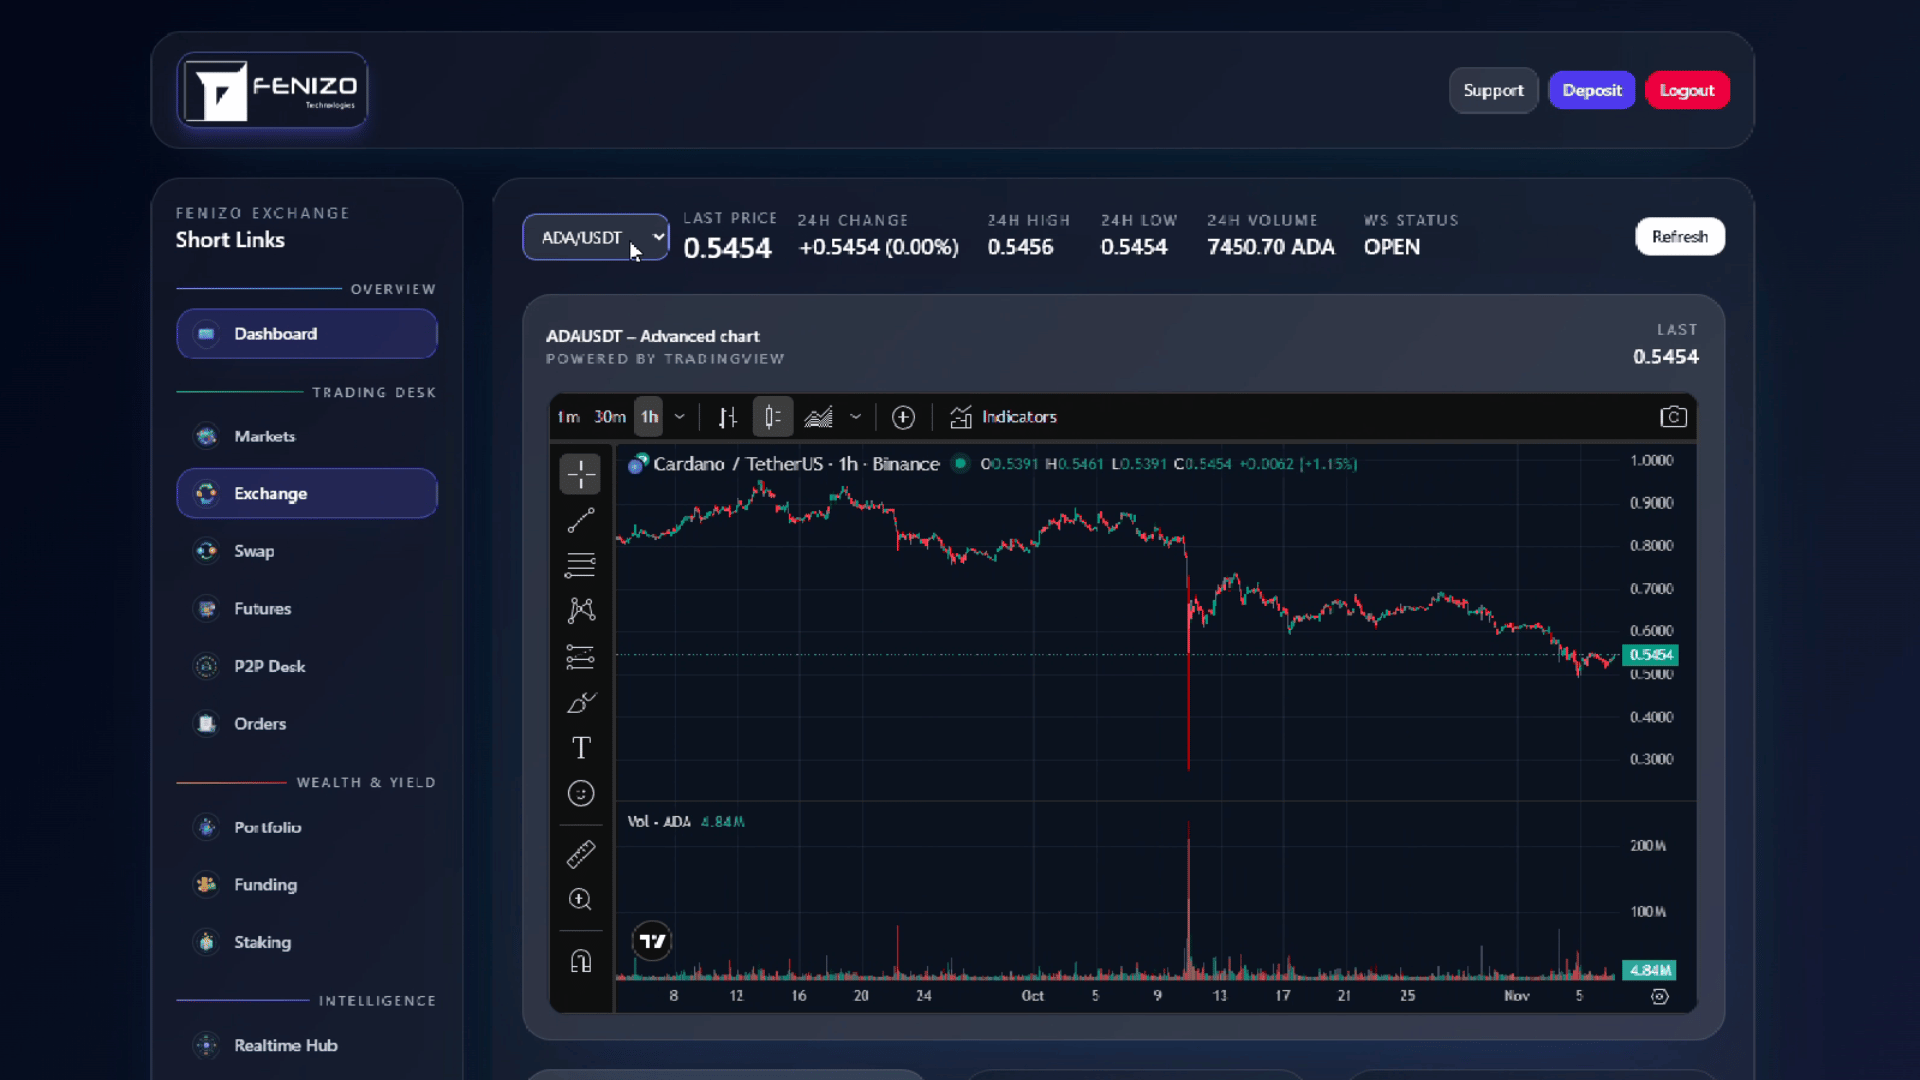Click the Refresh button
The height and width of the screenshot is (1080, 1920).
pyautogui.click(x=1679, y=236)
